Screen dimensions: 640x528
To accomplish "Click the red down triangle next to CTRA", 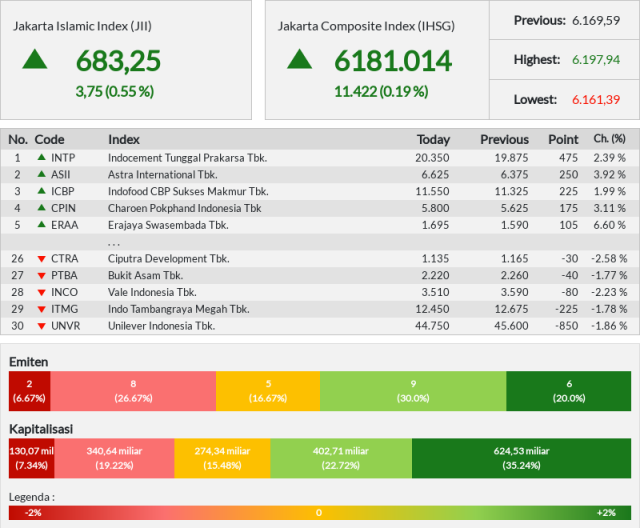I will click(x=41, y=259).
